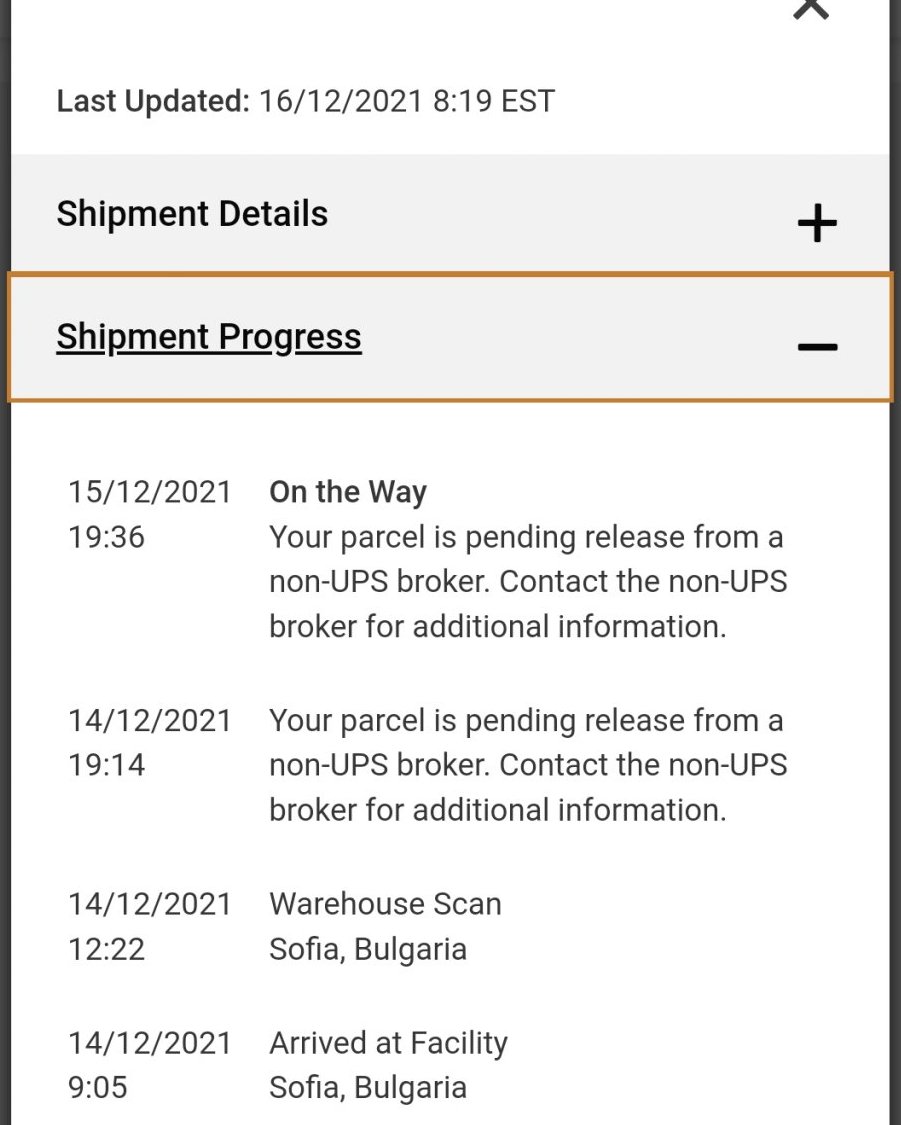This screenshot has height=1125, width=901.
Task: Click Sofia, Bulgaria under Warehouse Scan
Action: [x=368, y=949]
